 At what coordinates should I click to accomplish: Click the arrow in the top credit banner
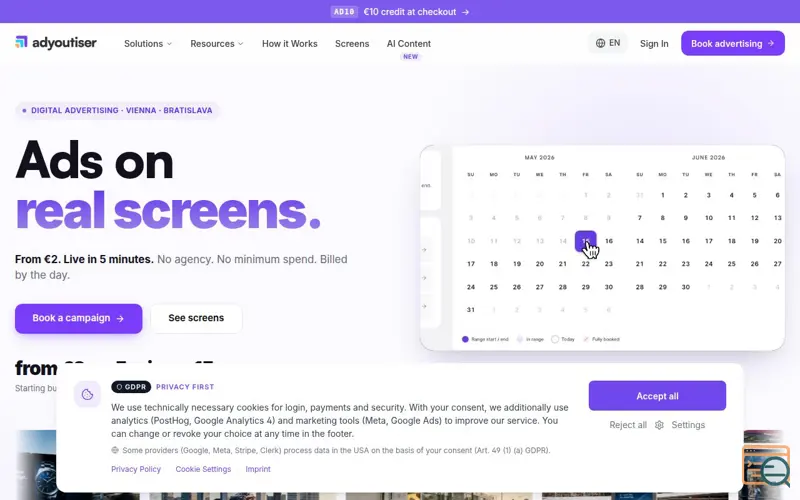(x=465, y=12)
